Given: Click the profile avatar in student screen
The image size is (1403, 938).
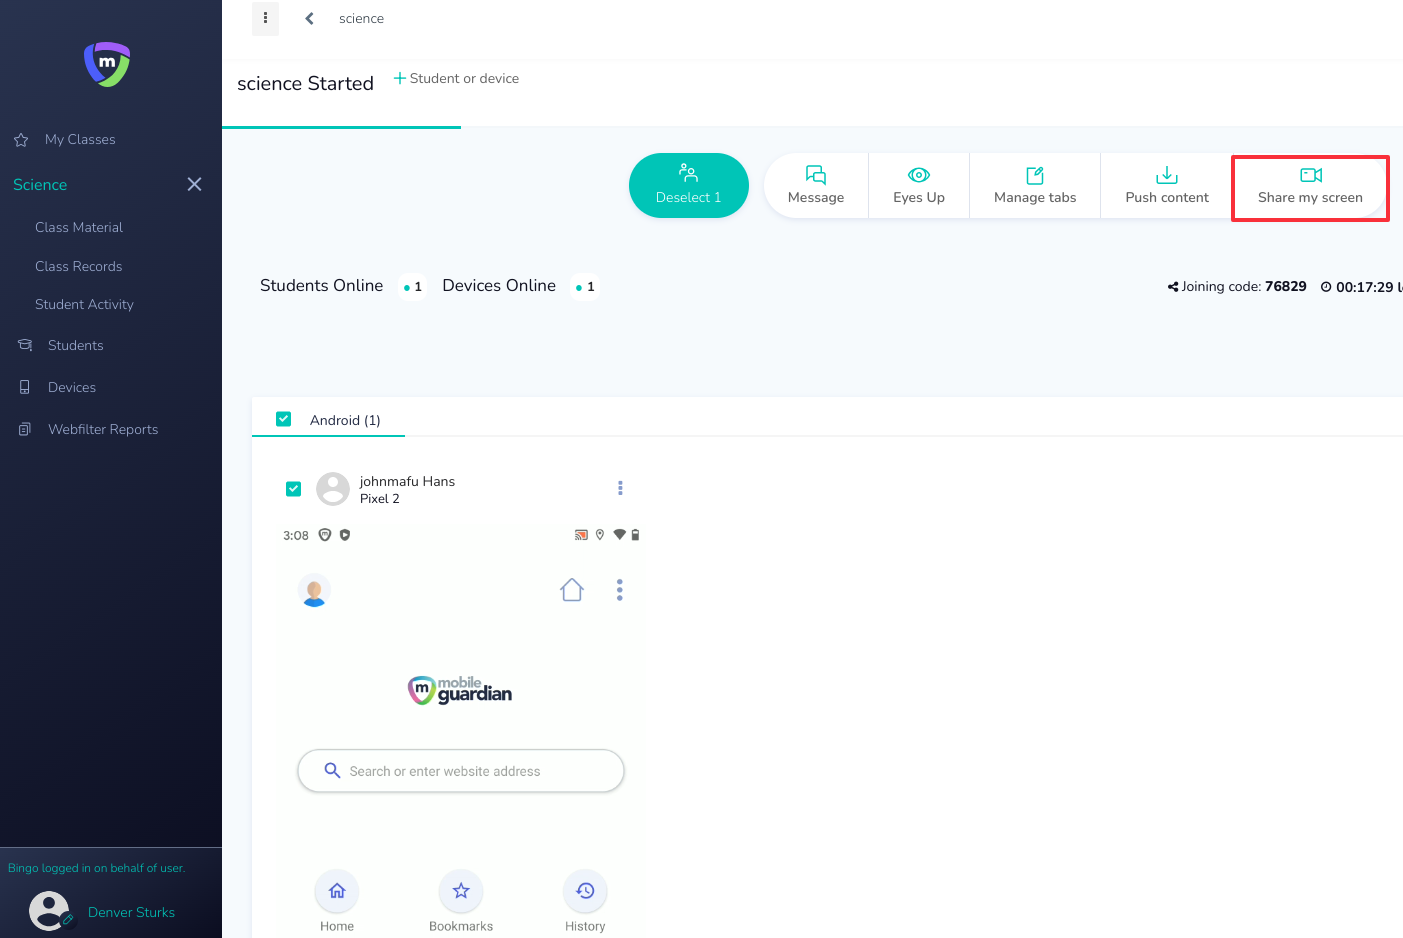Looking at the screenshot, I should (x=314, y=590).
